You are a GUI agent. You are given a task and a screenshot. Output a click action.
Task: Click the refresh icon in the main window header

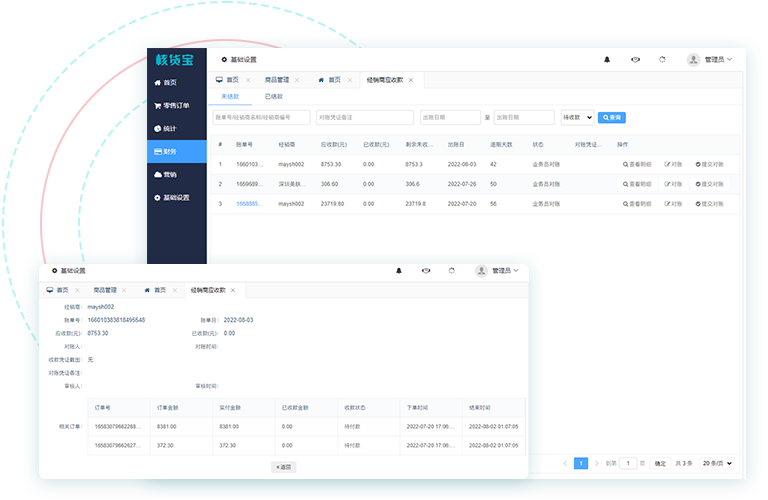[x=662, y=60]
